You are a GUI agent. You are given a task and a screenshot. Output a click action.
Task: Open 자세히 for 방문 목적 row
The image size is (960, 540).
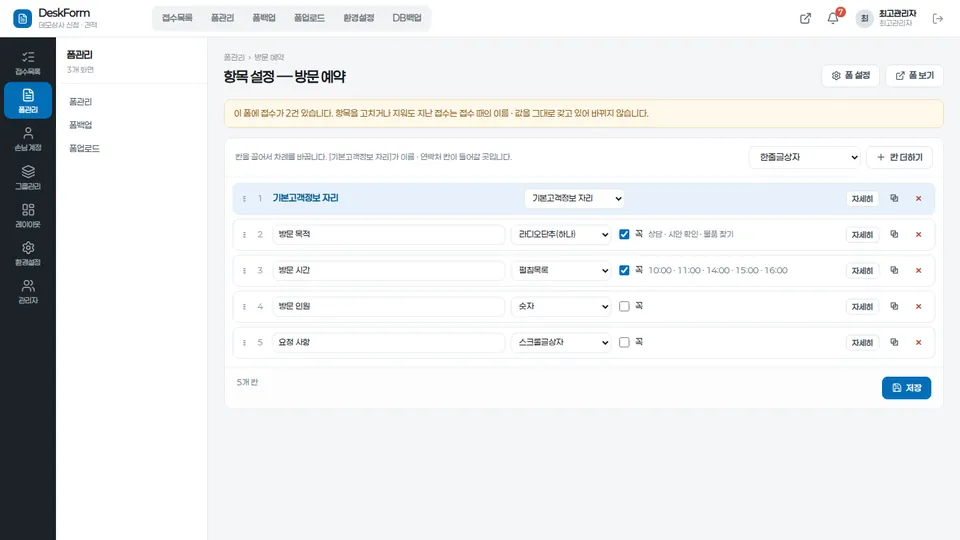pos(862,234)
